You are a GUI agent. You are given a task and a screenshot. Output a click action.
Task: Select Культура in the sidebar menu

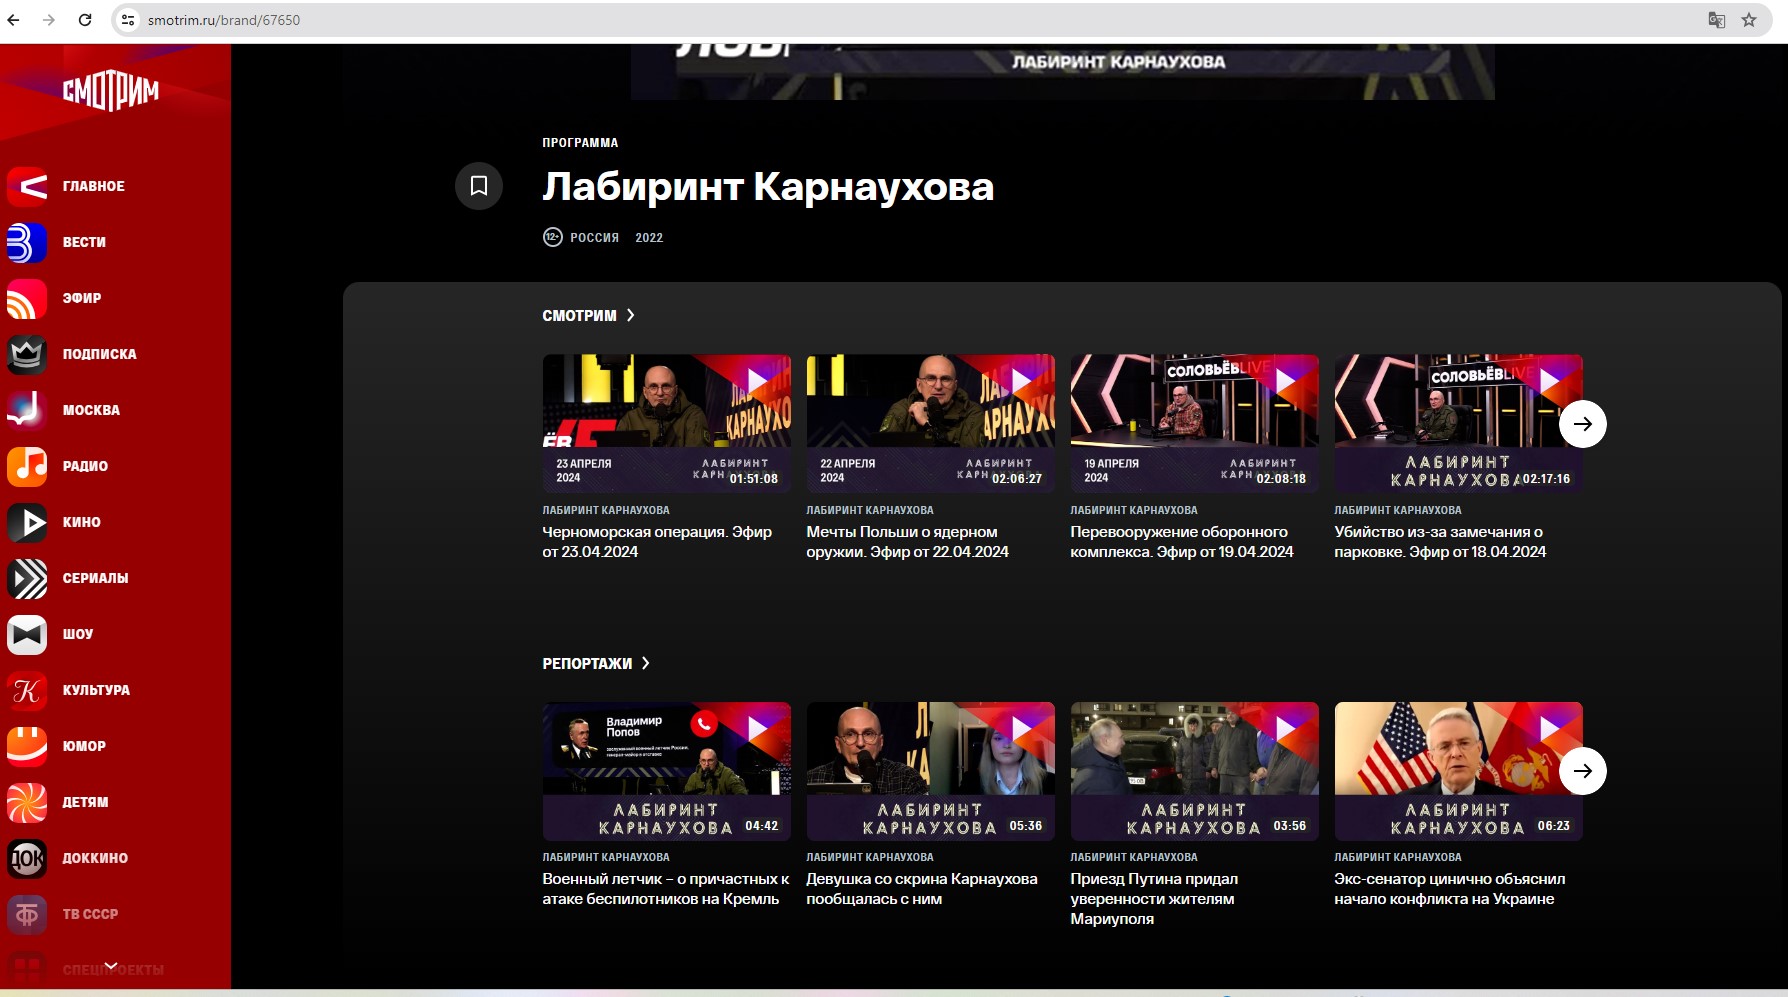pyautogui.click(x=96, y=690)
